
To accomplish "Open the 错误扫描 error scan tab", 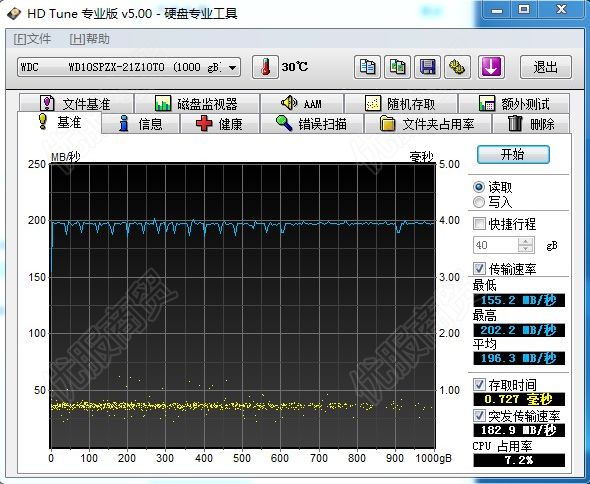I will [312, 124].
